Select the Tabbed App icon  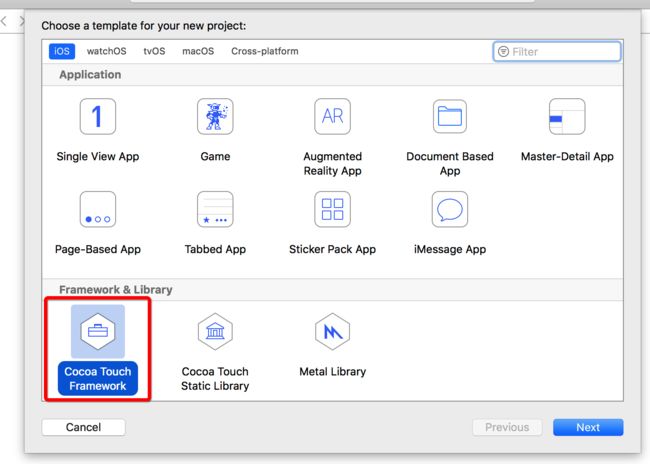point(215,209)
